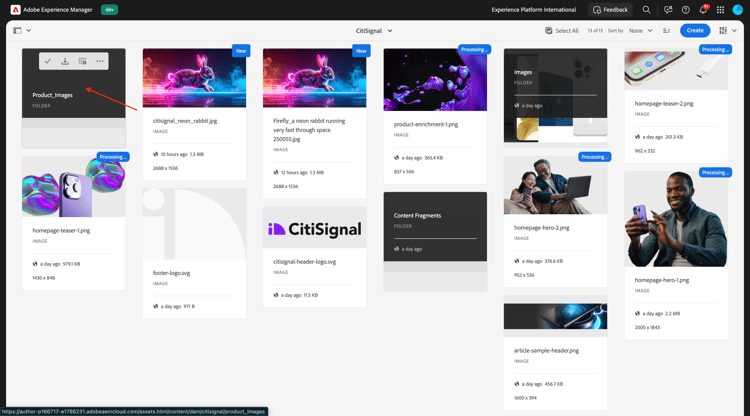Open the article-sample-header.png thumbnail
750x416 pixels.
click(555, 316)
